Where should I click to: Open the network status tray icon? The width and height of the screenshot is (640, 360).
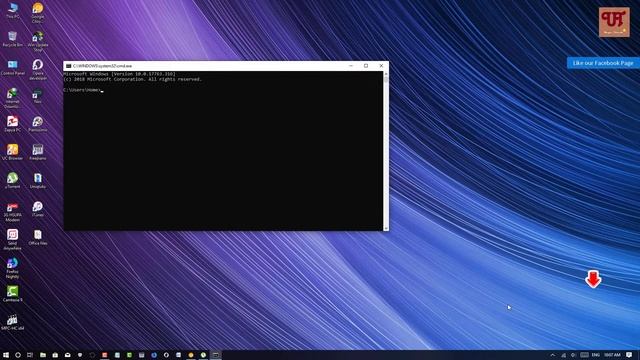pyautogui.click(x=564, y=355)
